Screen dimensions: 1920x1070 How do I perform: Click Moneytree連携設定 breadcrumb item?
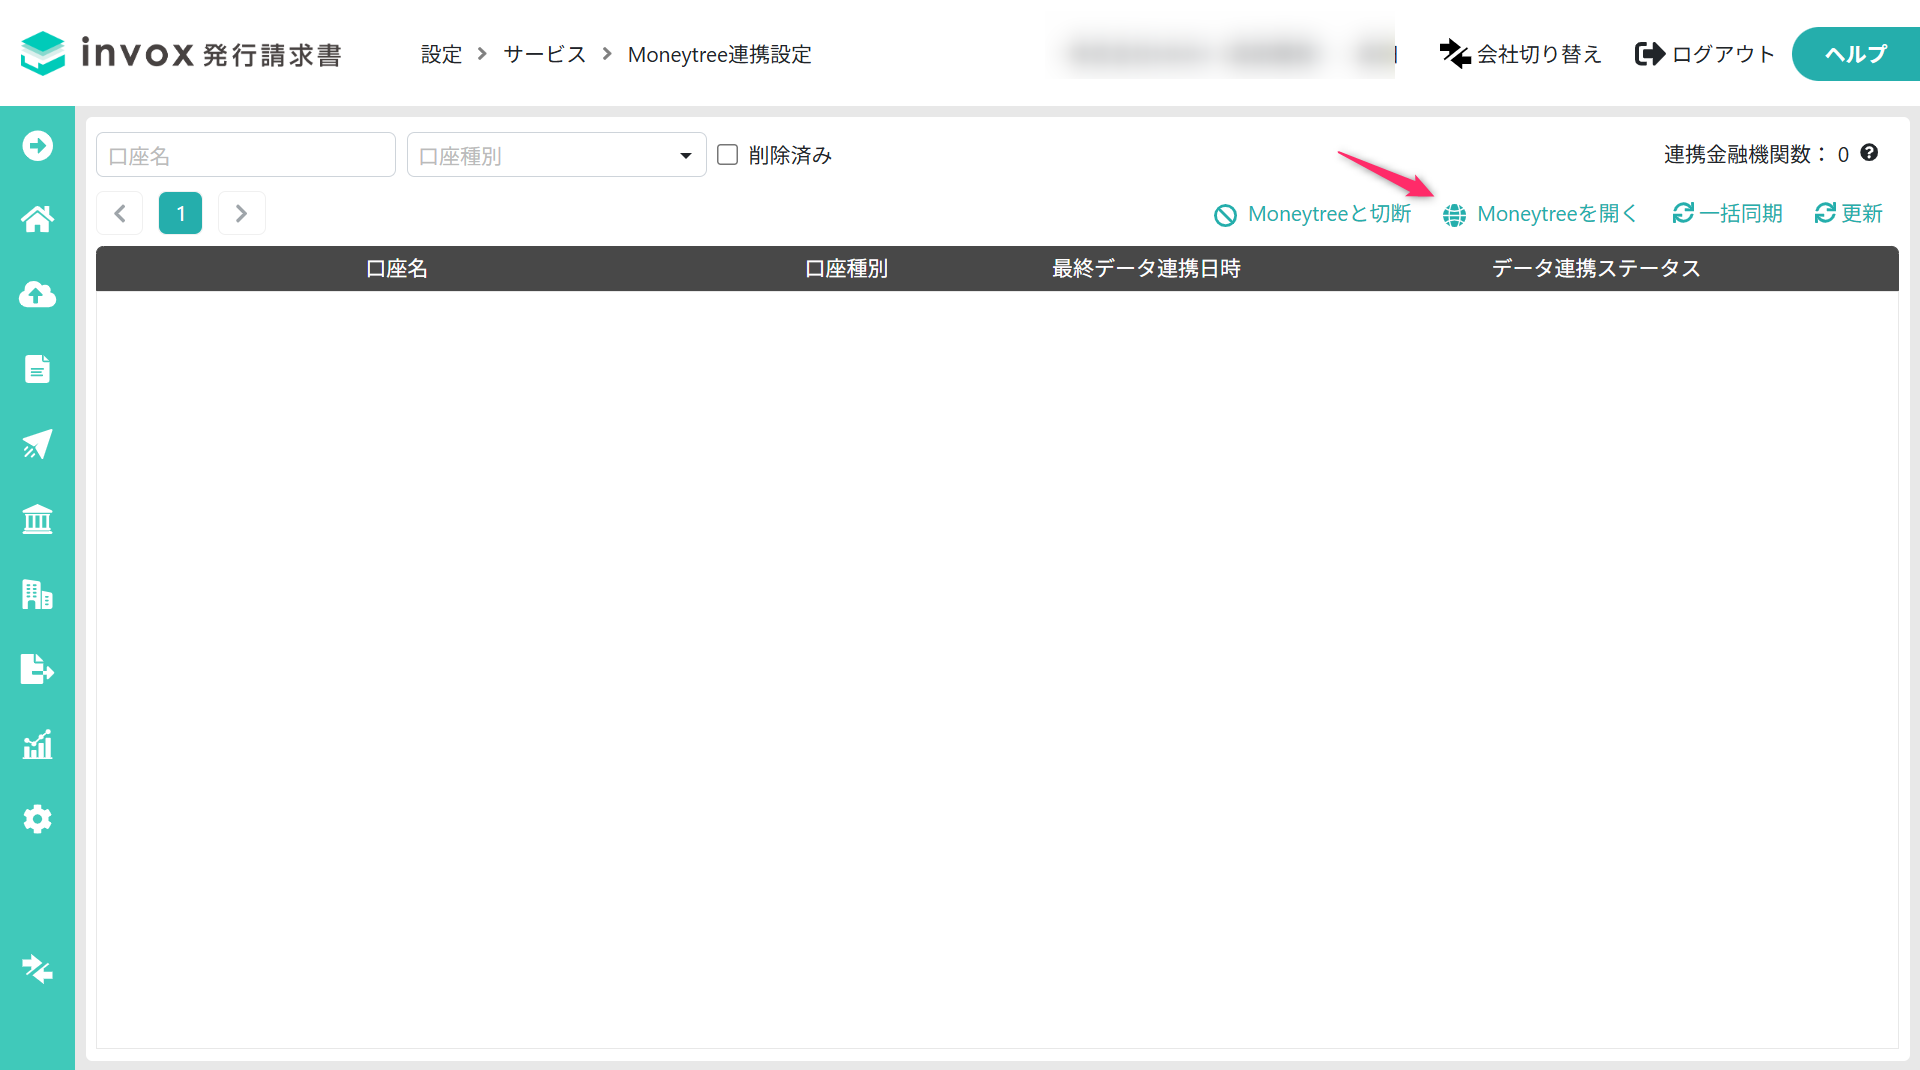(x=719, y=54)
